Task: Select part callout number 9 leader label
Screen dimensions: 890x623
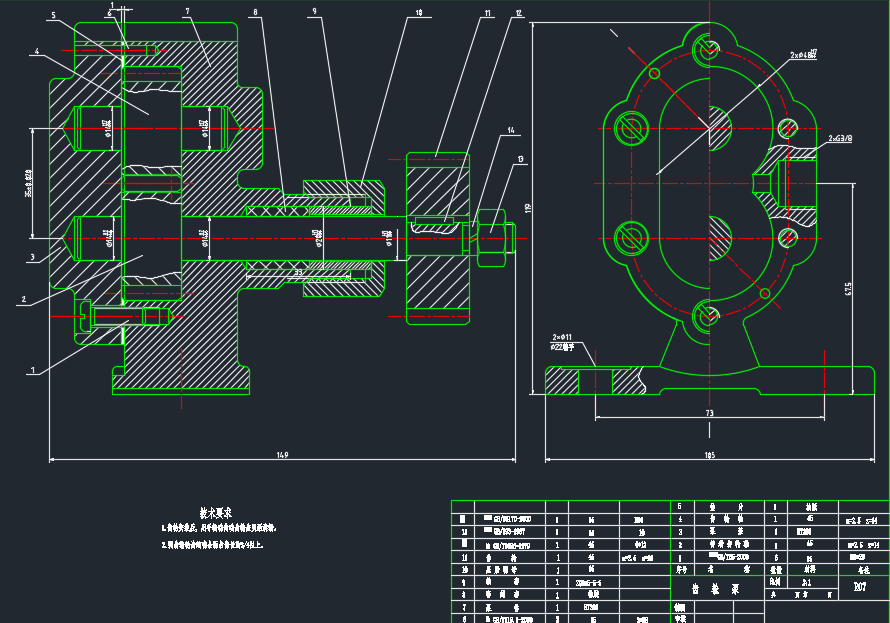Action: coord(314,11)
